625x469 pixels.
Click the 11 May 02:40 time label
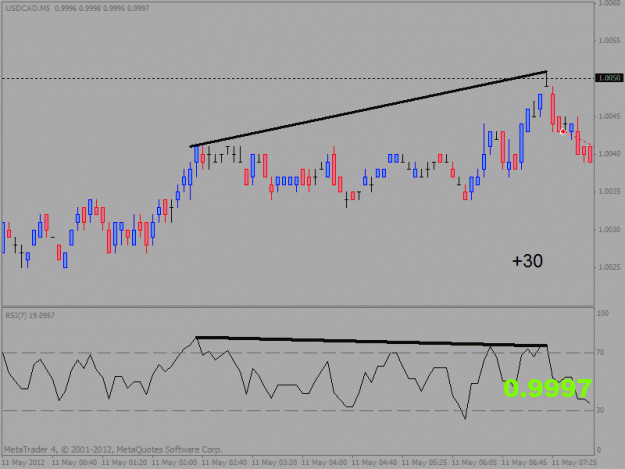point(224,463)
